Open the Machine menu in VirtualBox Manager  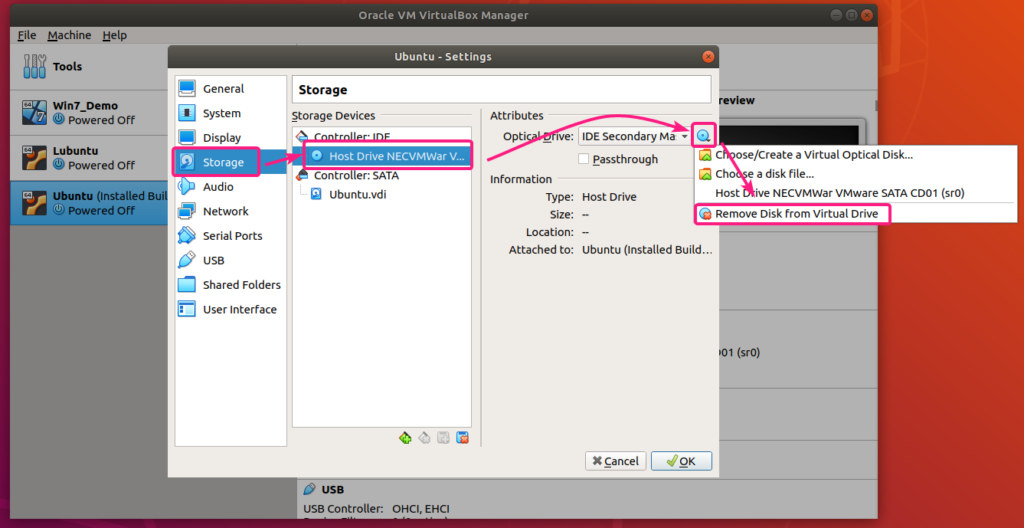[x=69, y=35]
